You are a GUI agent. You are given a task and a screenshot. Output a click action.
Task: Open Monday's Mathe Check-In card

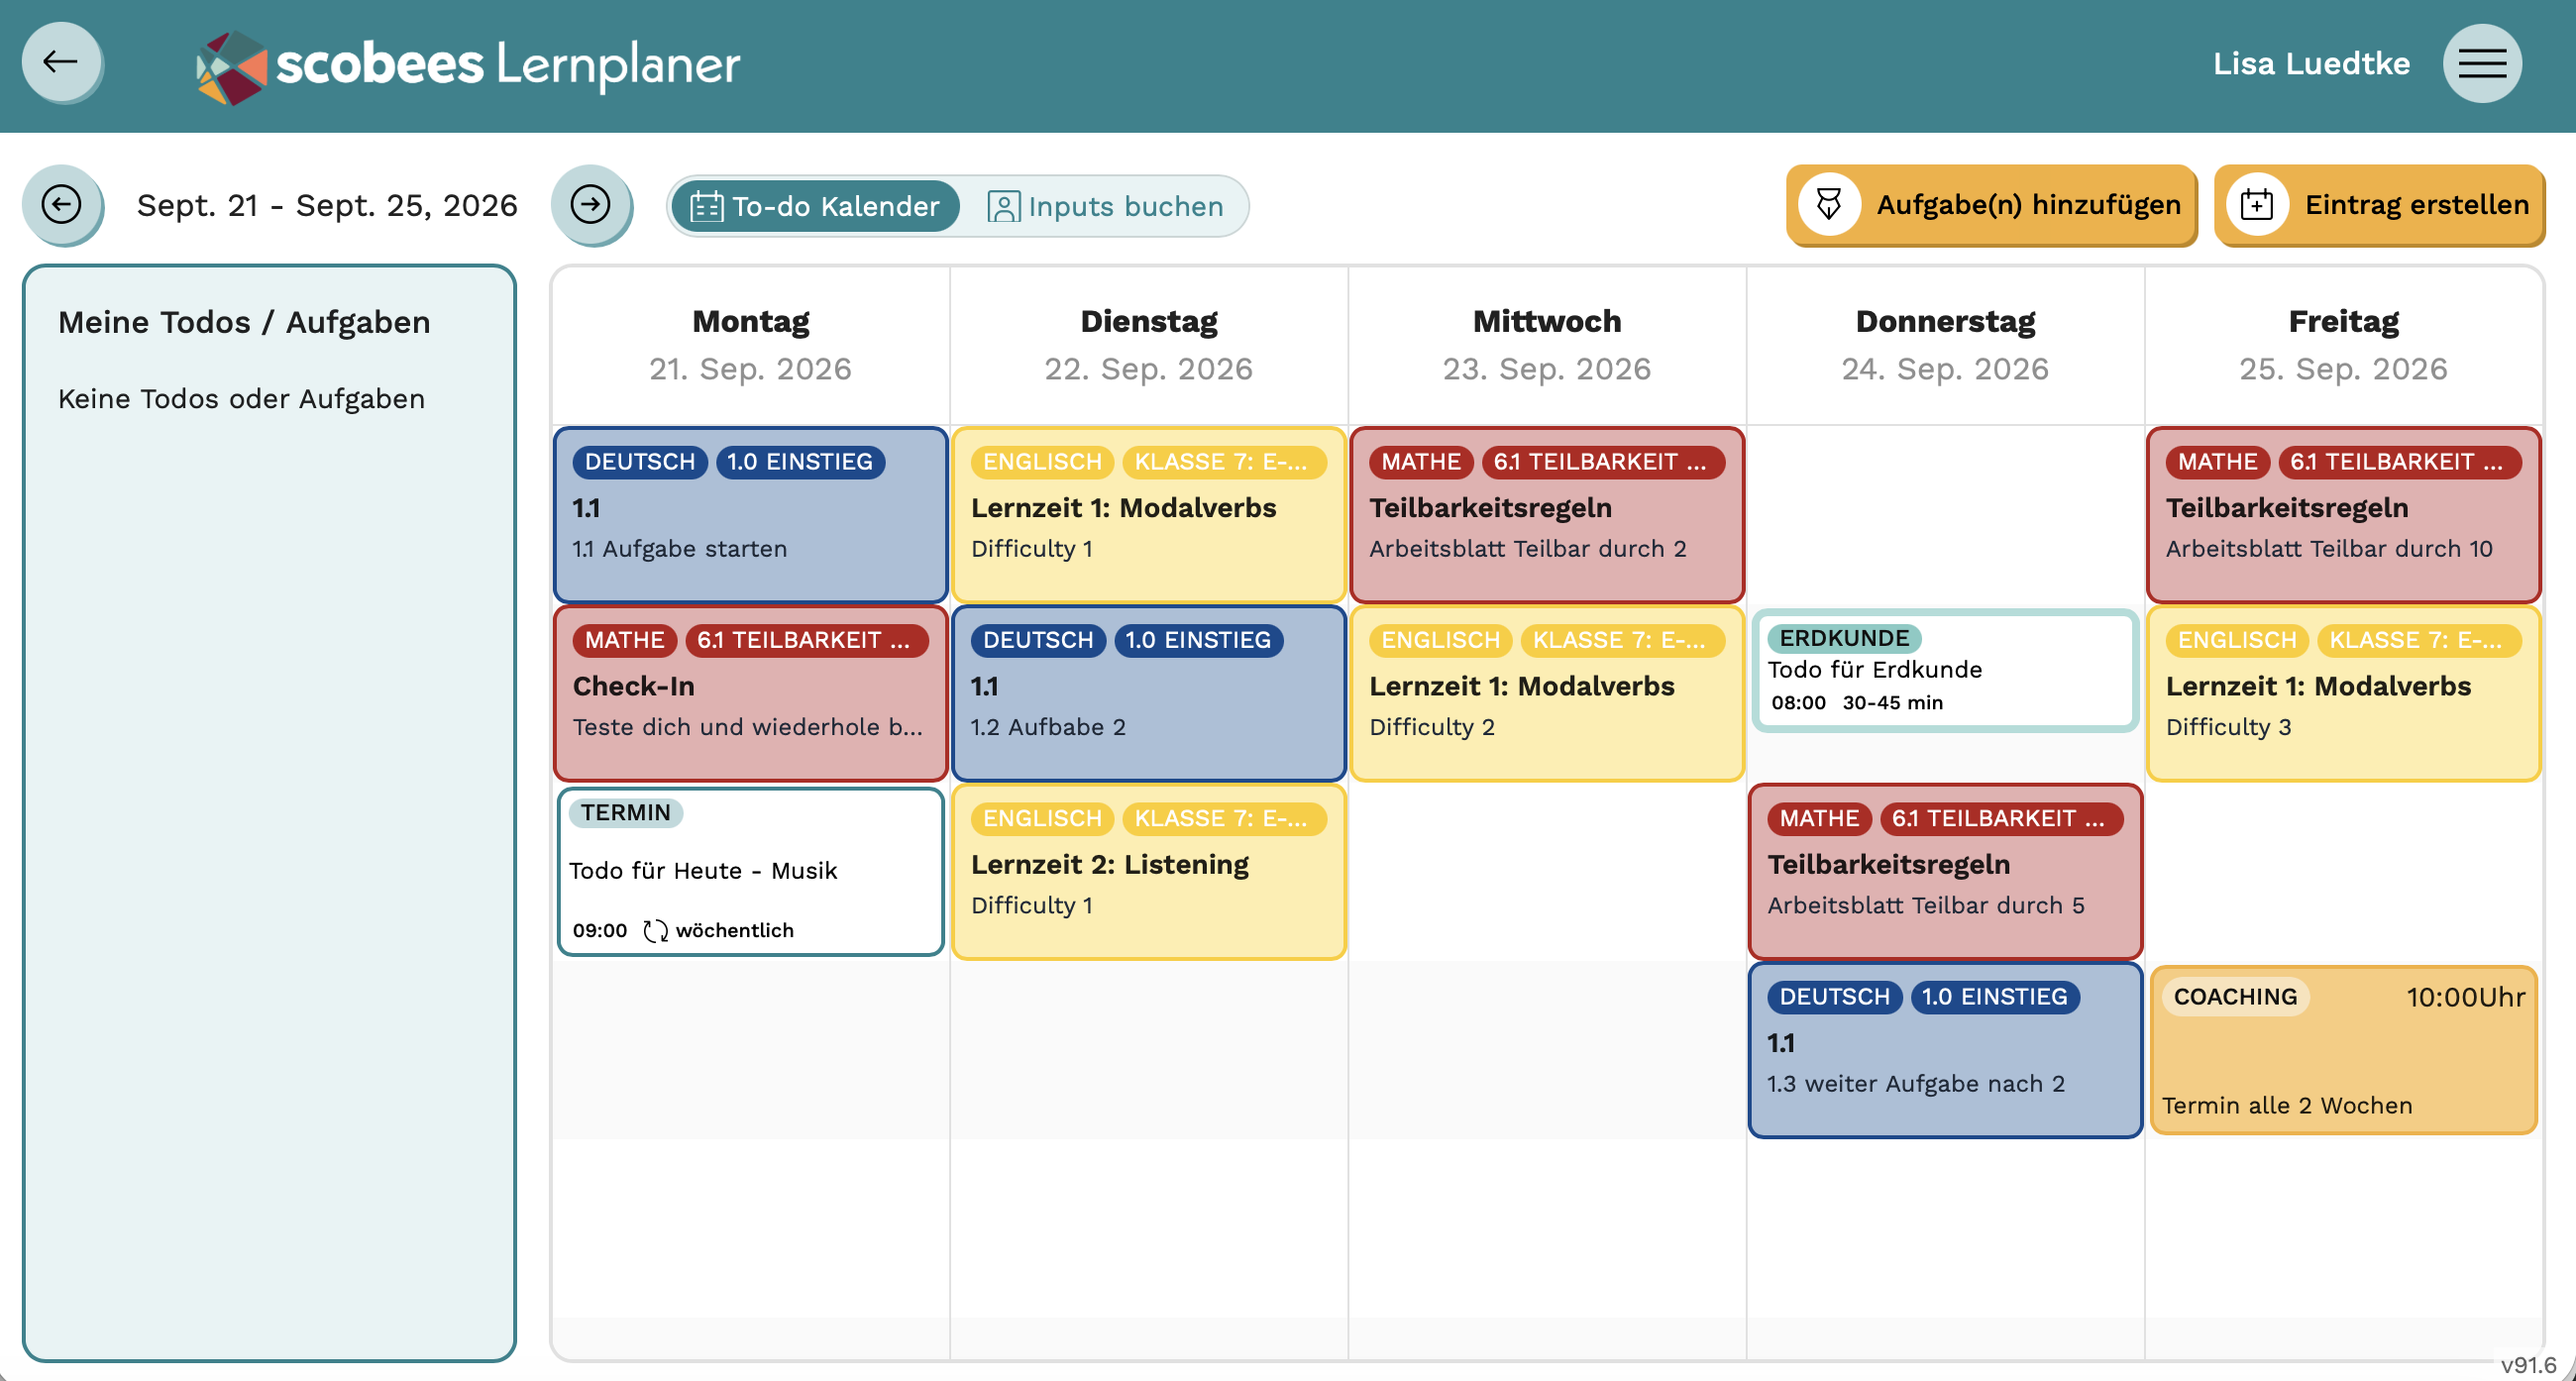pos(750,693)
